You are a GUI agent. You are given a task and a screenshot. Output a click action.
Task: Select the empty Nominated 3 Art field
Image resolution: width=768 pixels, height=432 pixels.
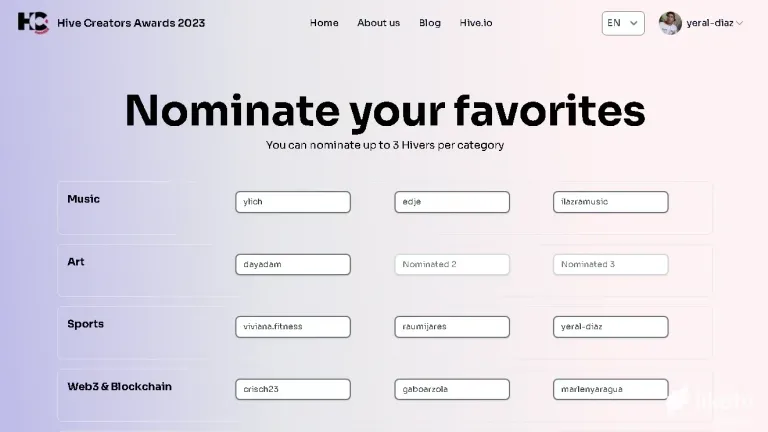coord(611,264)
